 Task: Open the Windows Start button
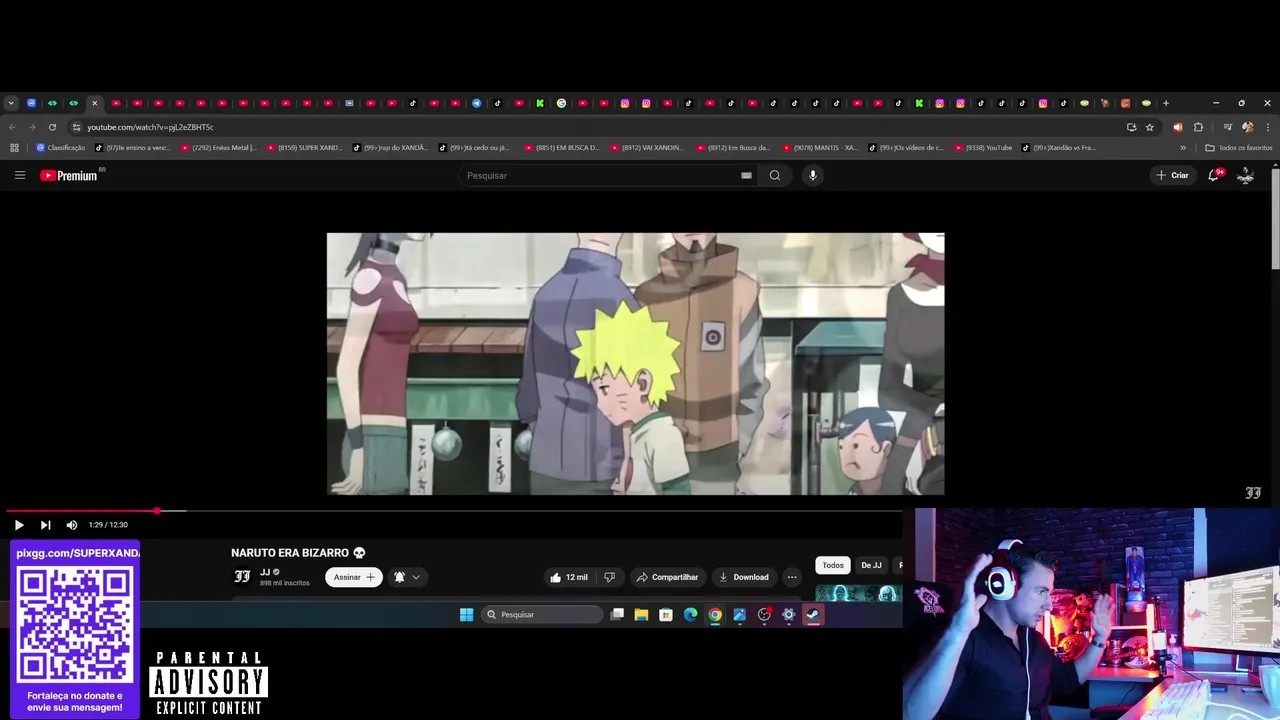click(x=466, y=615)
